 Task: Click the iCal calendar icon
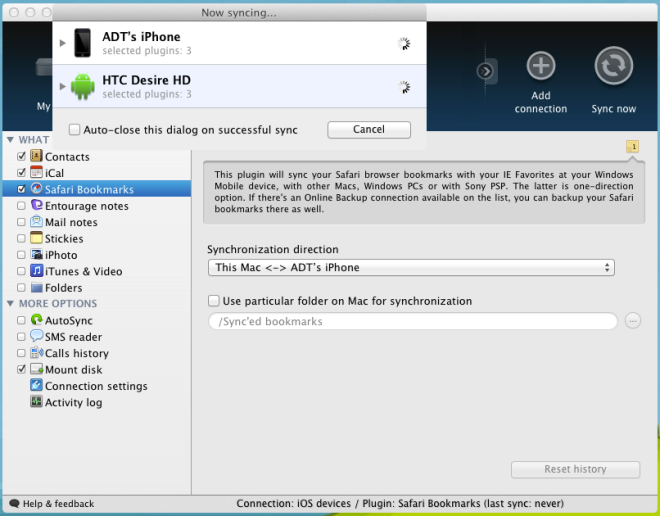36,172
